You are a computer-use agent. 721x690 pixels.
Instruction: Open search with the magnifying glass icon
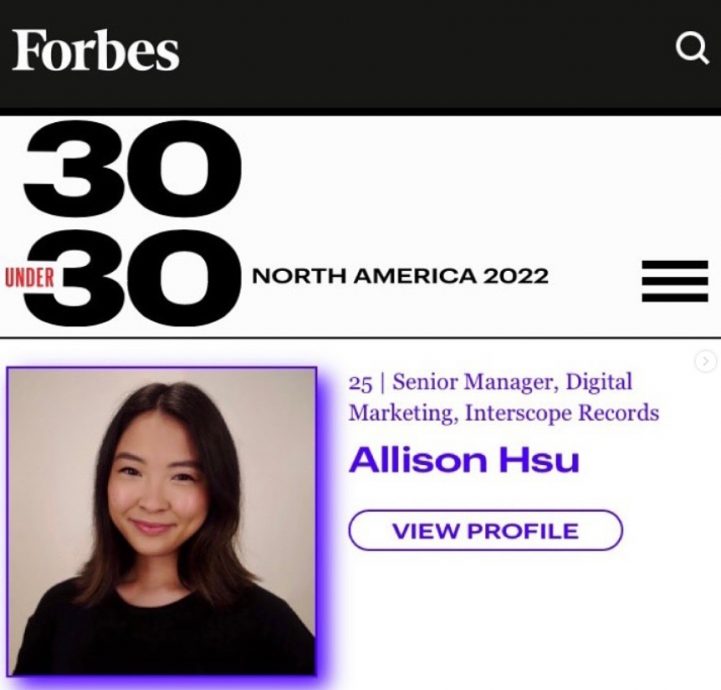[692, 47]
